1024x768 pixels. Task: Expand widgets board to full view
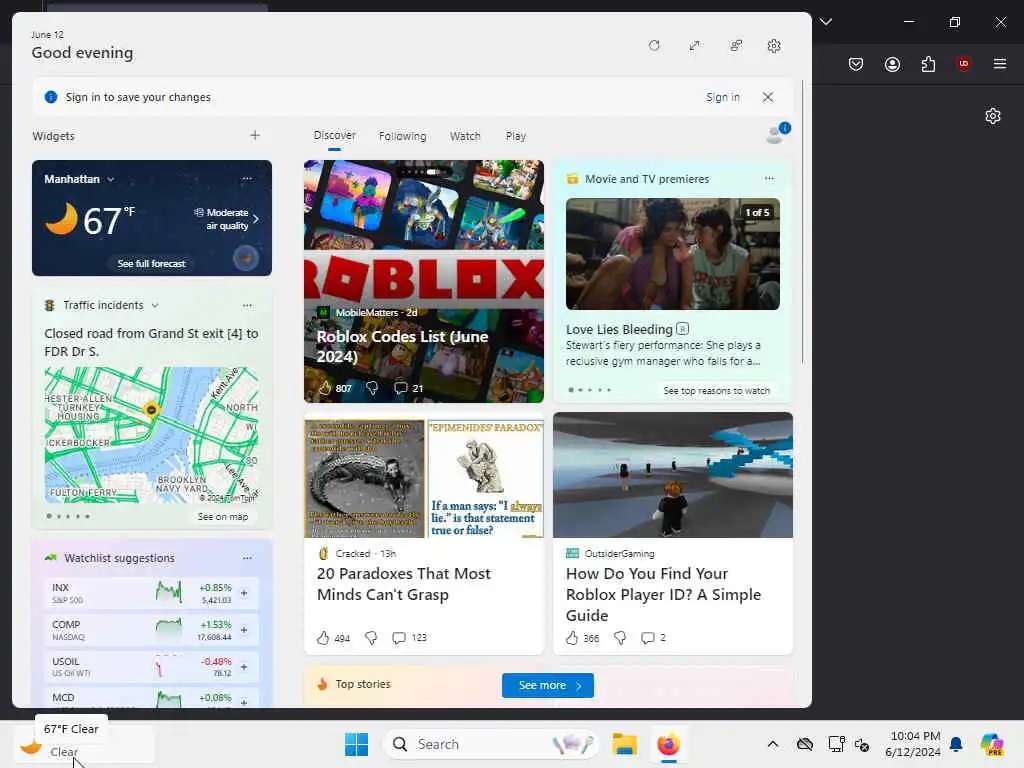coord(694,46)
